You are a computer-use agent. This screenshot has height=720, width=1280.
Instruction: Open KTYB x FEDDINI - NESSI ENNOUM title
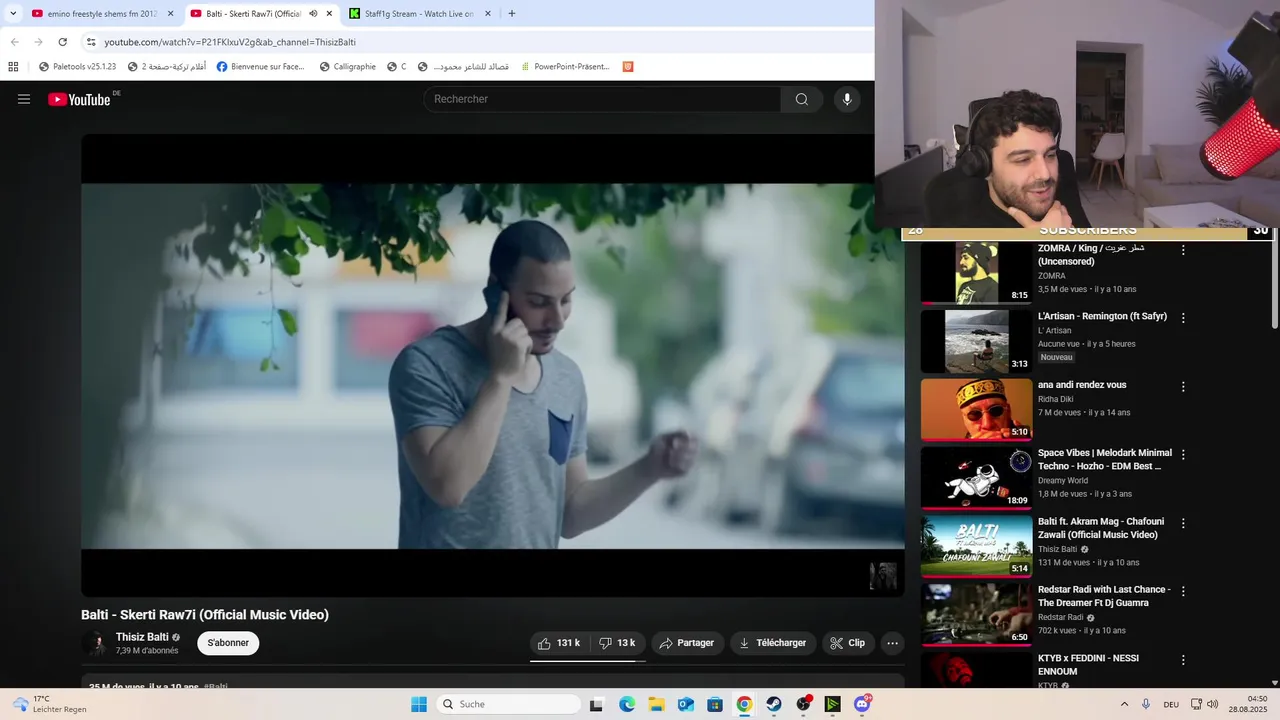coord(1088,665)
